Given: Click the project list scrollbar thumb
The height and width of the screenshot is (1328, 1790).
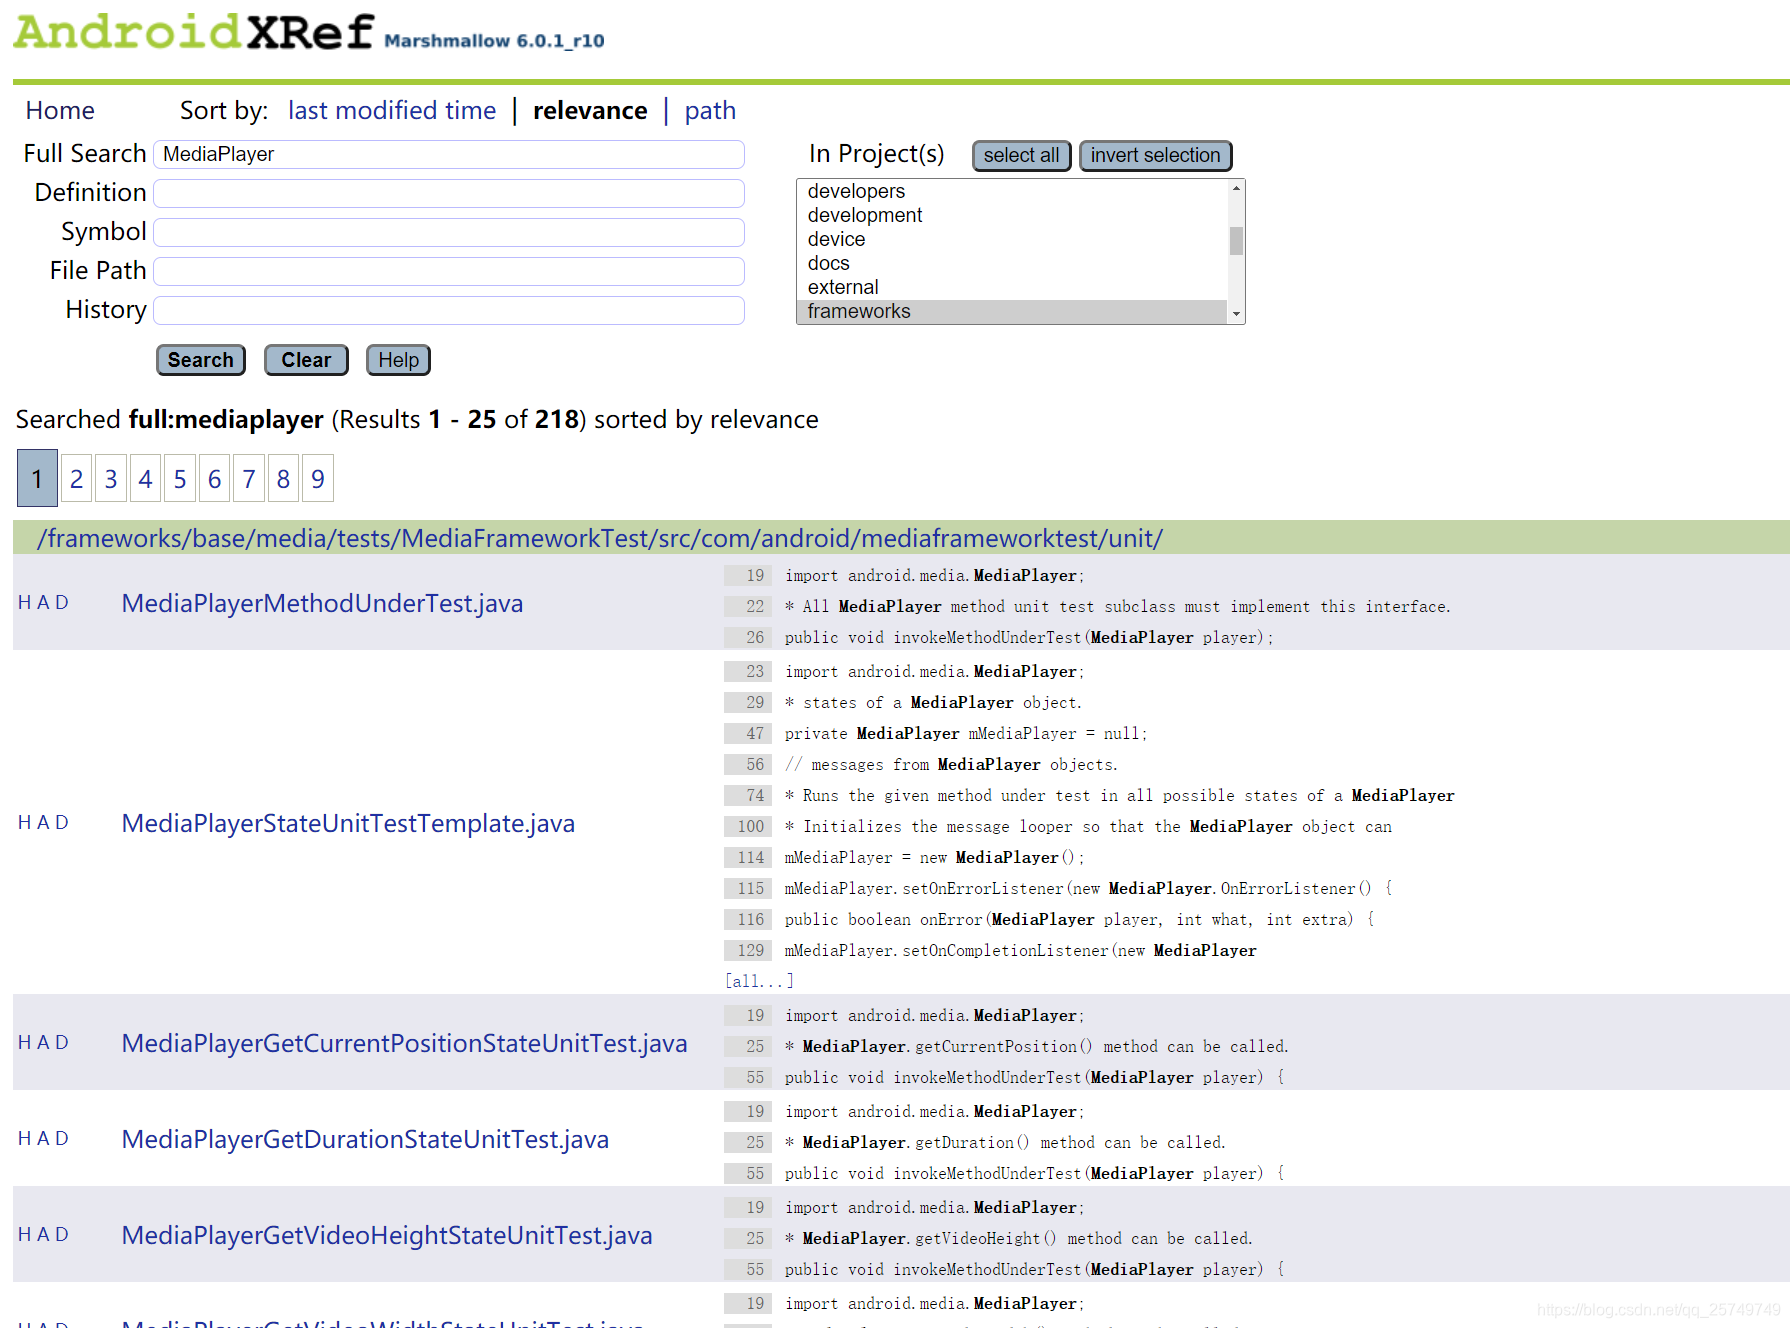Looking at the screenshot, I should pyautogui.click(x=1236, y=241).
